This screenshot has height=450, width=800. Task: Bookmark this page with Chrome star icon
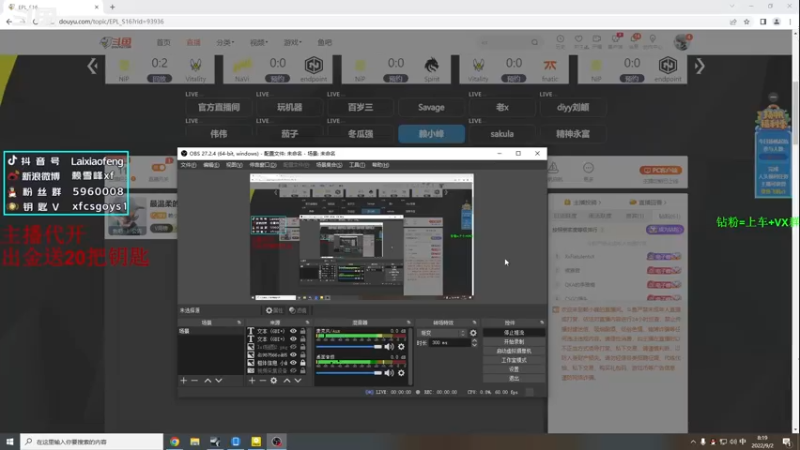click(747, 21)
